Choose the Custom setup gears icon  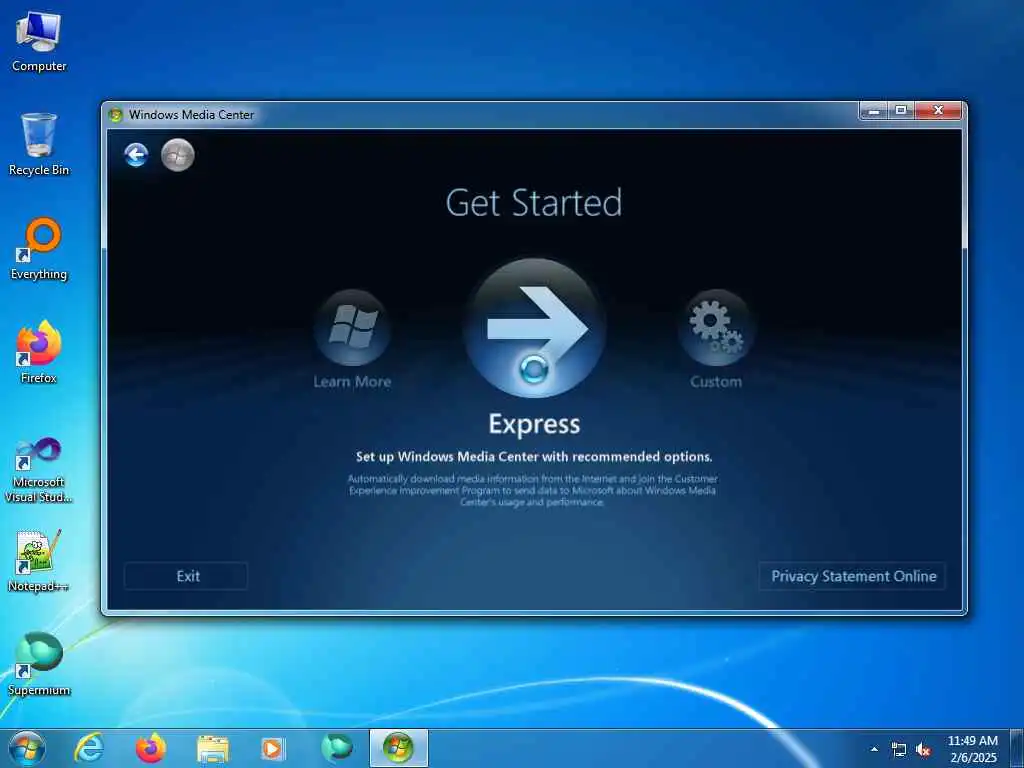716,328
